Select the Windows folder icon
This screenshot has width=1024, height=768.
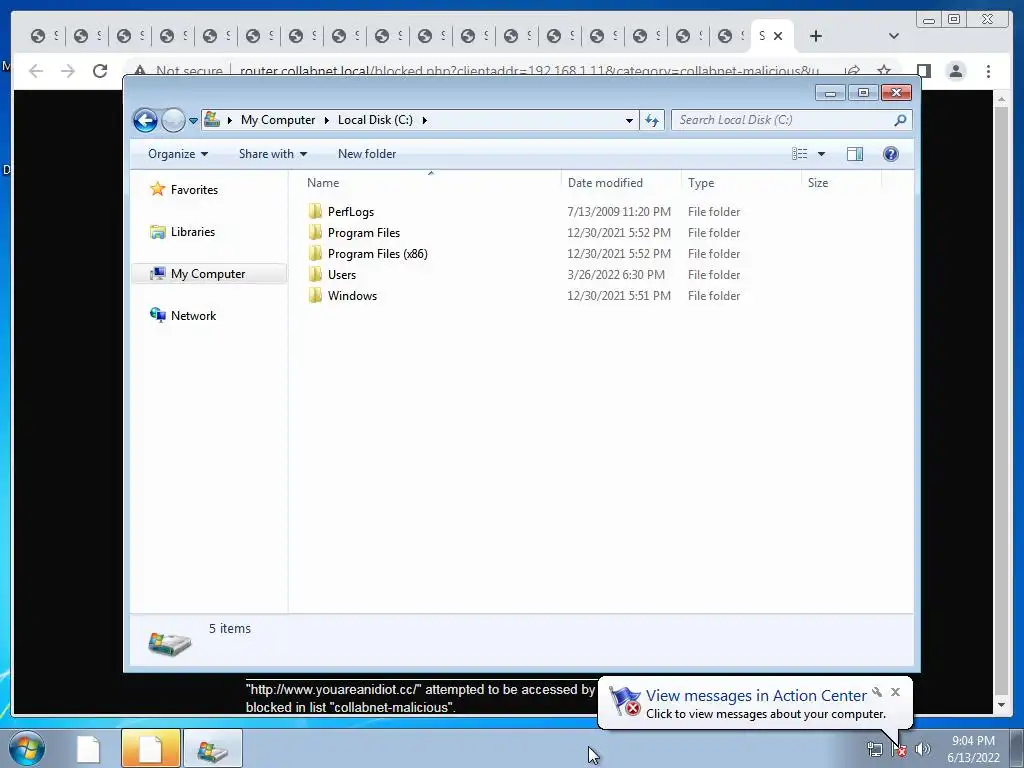coord(315,295)
